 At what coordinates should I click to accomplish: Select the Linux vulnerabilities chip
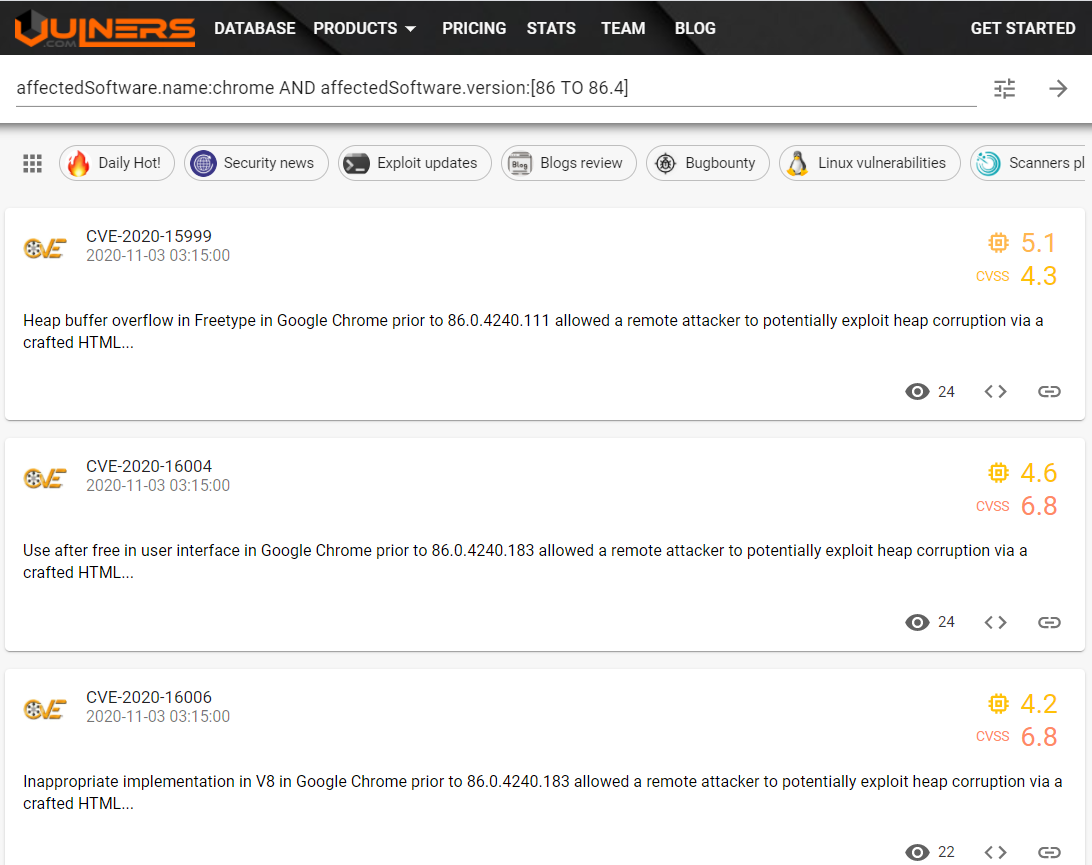click(869, 163)
